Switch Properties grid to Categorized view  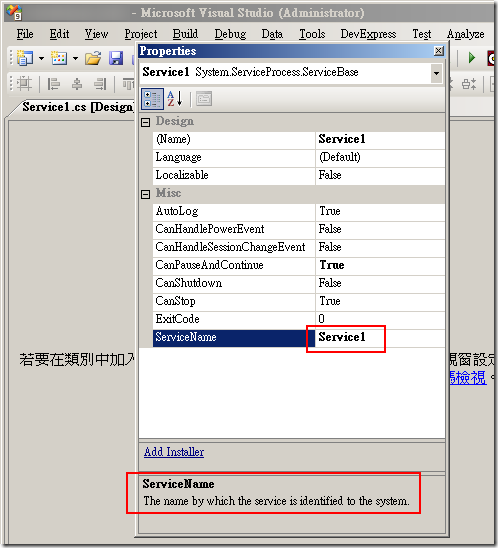[x=152, y=99]
